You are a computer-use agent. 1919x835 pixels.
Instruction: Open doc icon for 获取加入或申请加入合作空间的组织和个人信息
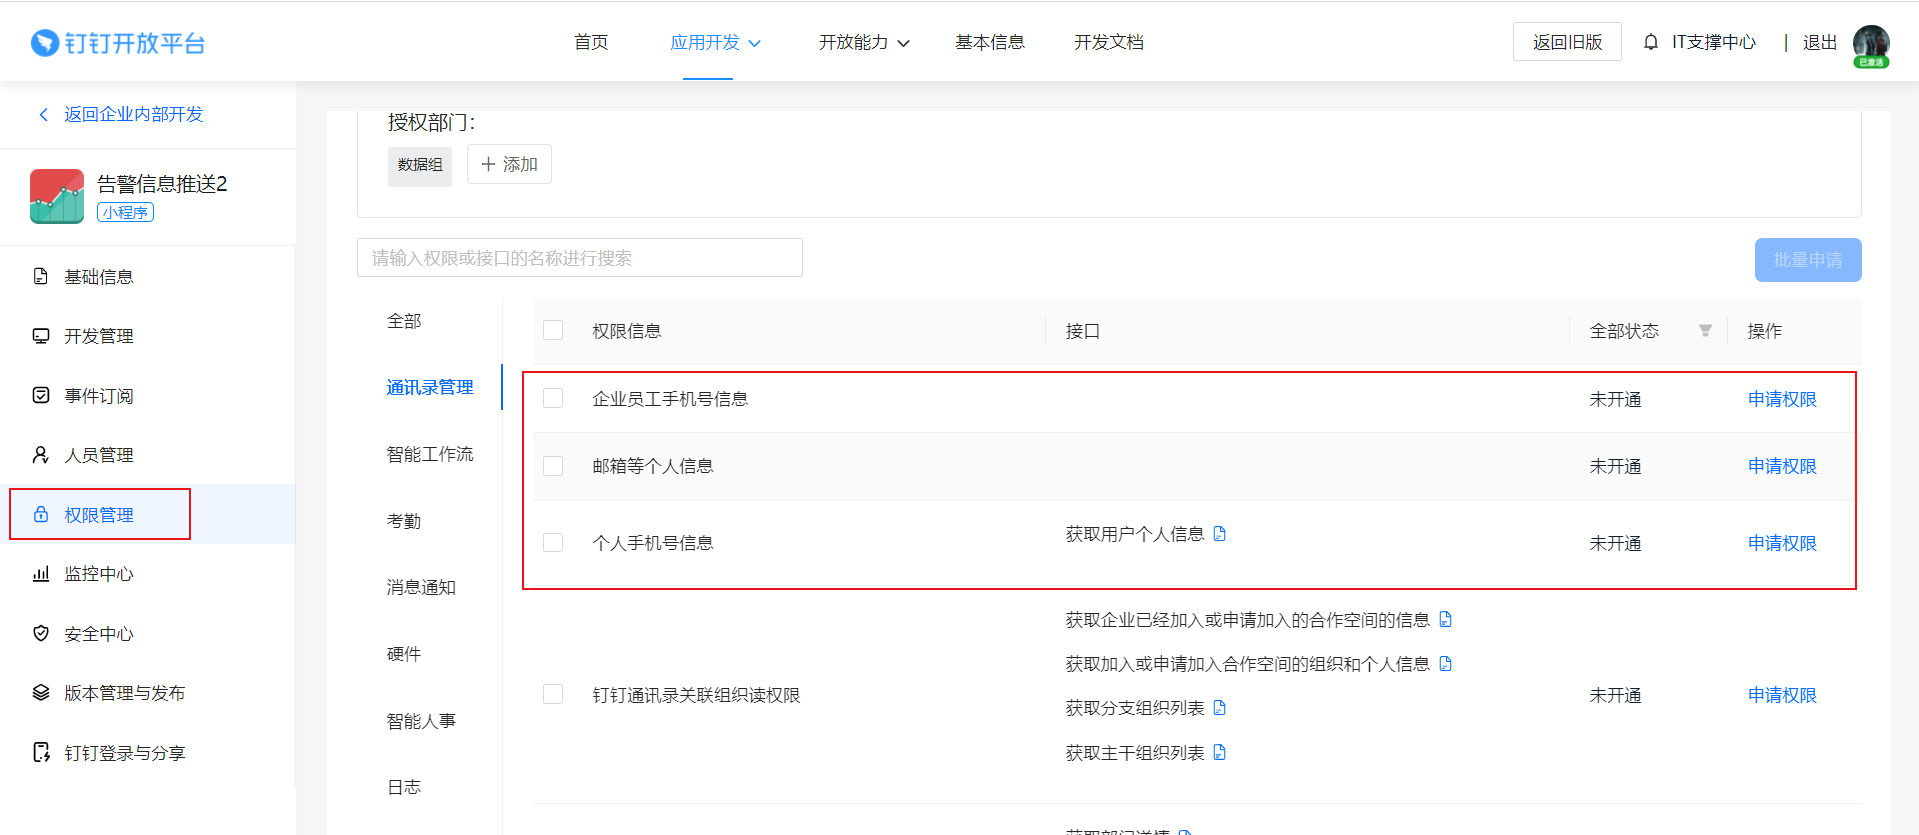tap(1445, 664)
